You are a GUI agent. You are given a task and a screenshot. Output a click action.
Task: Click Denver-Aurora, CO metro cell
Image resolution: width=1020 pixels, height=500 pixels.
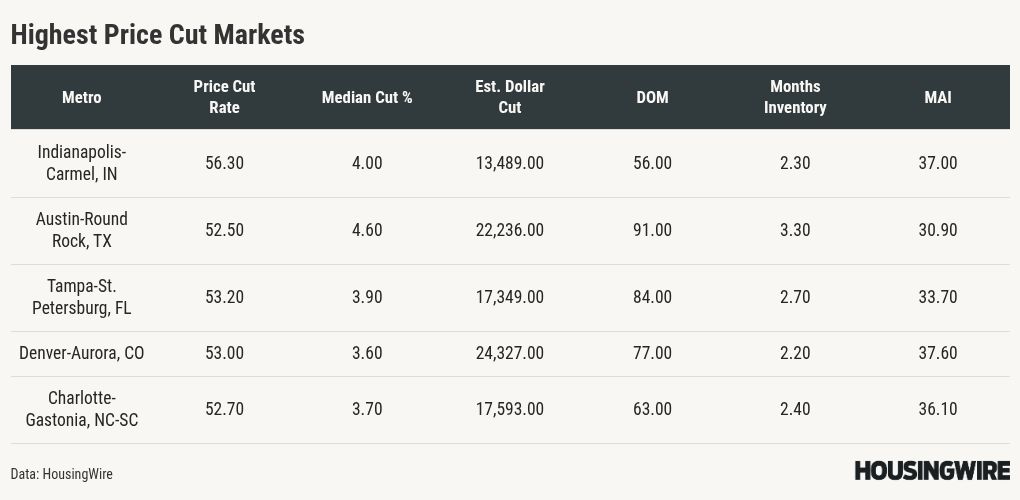point(82,353)
